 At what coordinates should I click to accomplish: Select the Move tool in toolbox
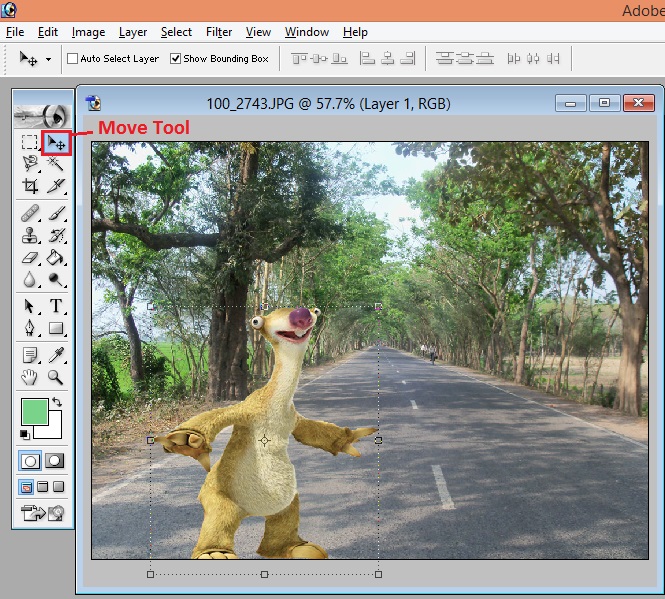(56, 143)
